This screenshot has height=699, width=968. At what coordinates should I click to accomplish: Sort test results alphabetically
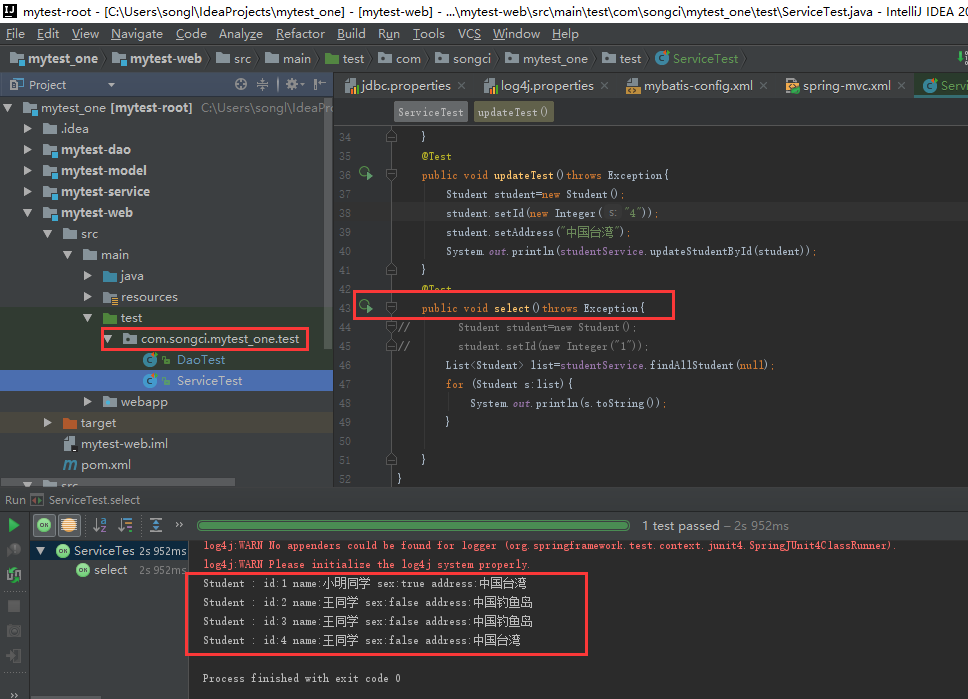tap(100, 525)
